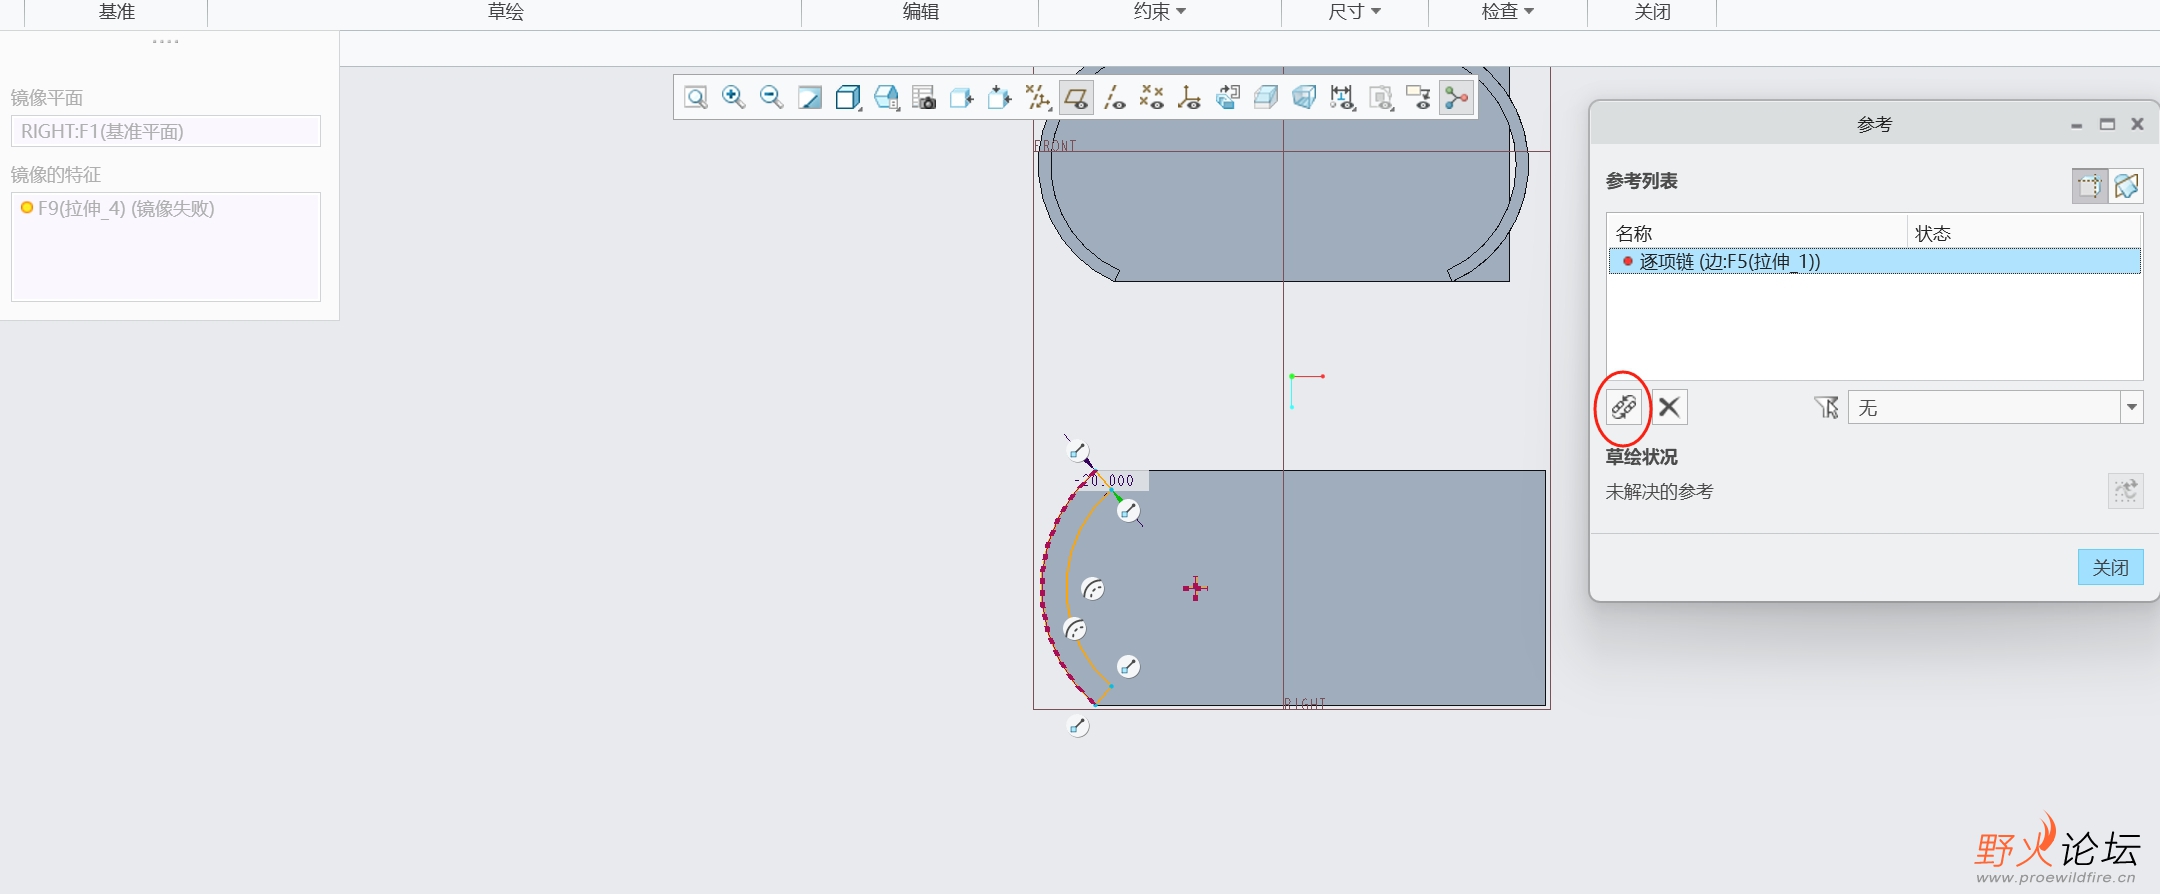Click the 编辑 ribbon group label
Screen dimensions: 2160x894
920,12
